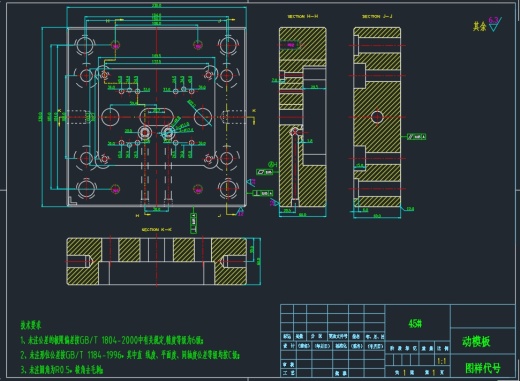Click the '比例' title block header
Image resolution: width=520 pixels, height=381 pixels.
[x=443, y=348]
